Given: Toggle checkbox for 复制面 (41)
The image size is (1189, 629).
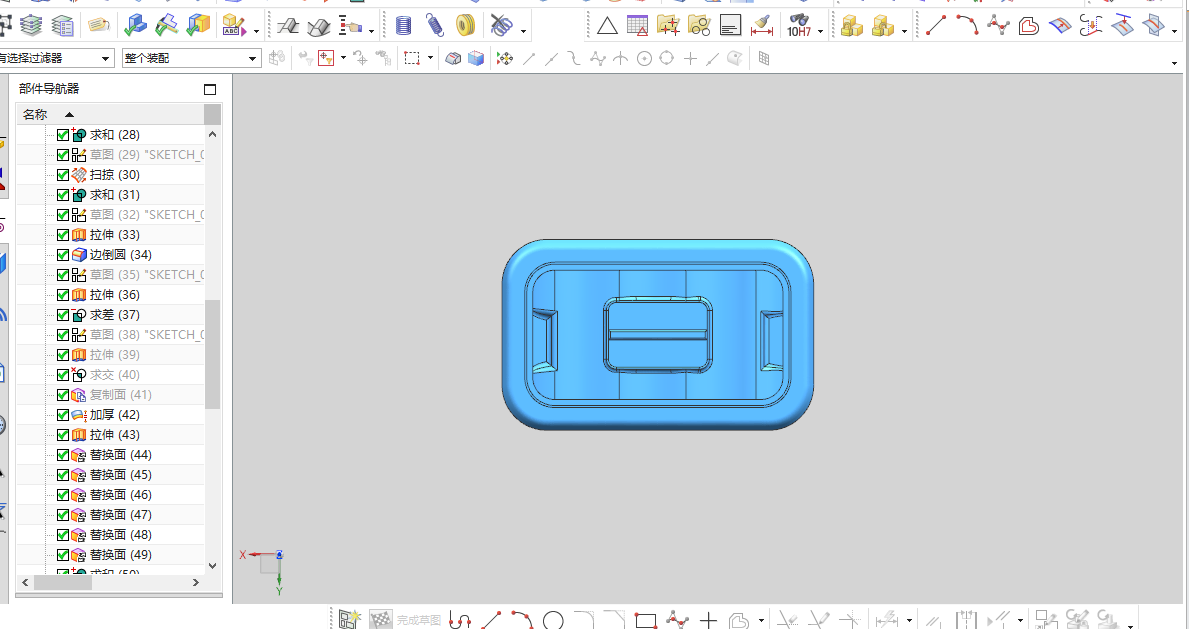Looking at the screenshot, I should tap(63, 395).
